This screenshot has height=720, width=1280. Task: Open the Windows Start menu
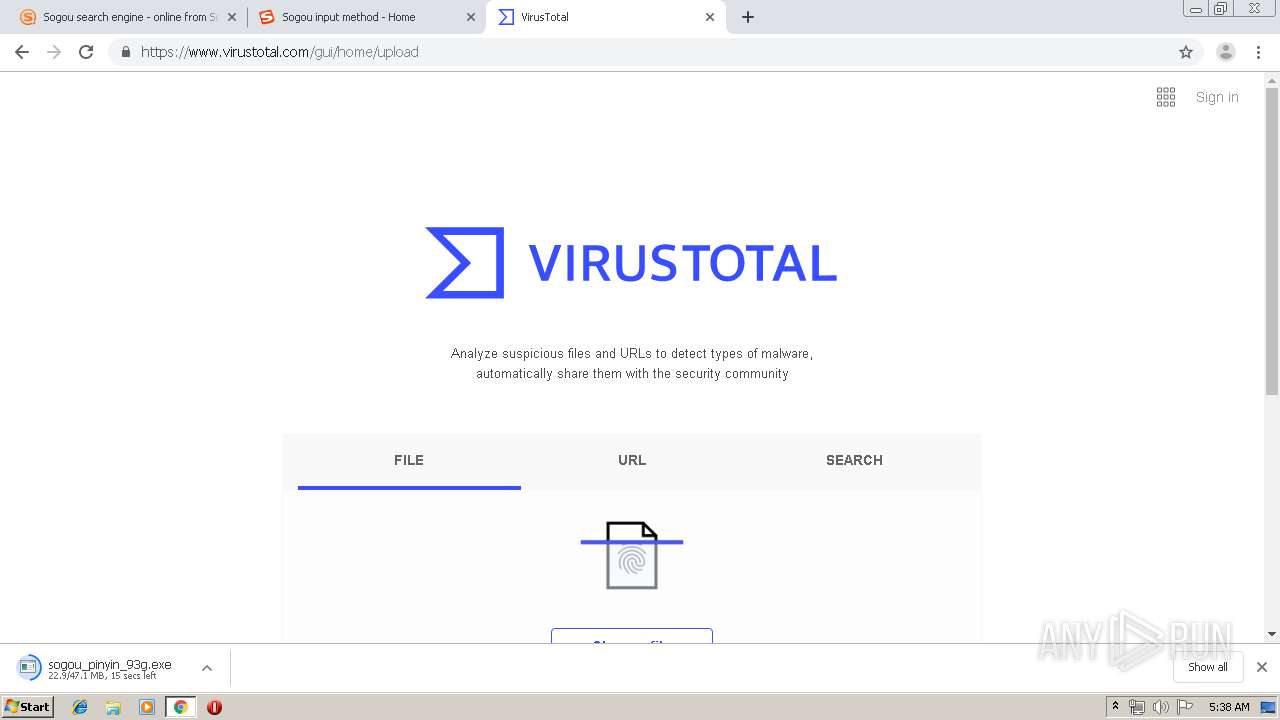tap(28, 706)
